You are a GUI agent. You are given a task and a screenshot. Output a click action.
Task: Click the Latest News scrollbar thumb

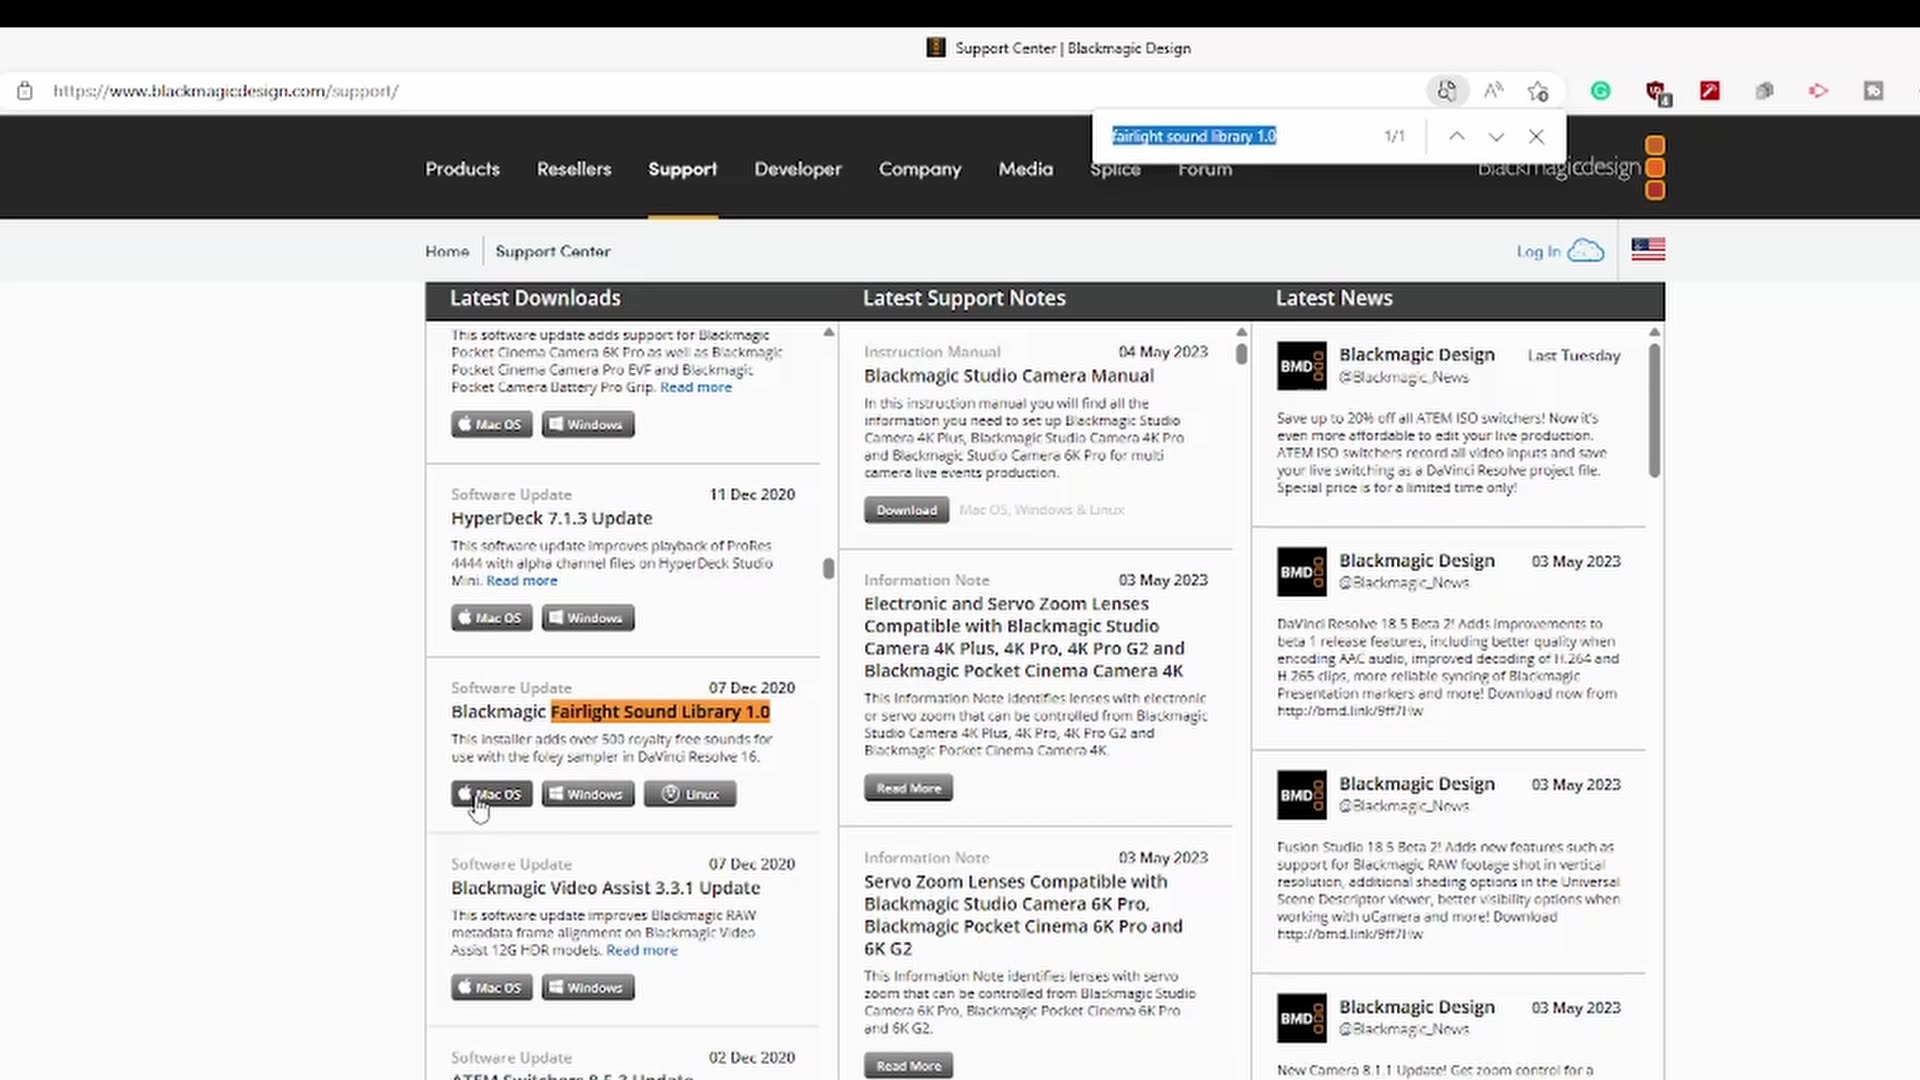tap(1654, 410)
